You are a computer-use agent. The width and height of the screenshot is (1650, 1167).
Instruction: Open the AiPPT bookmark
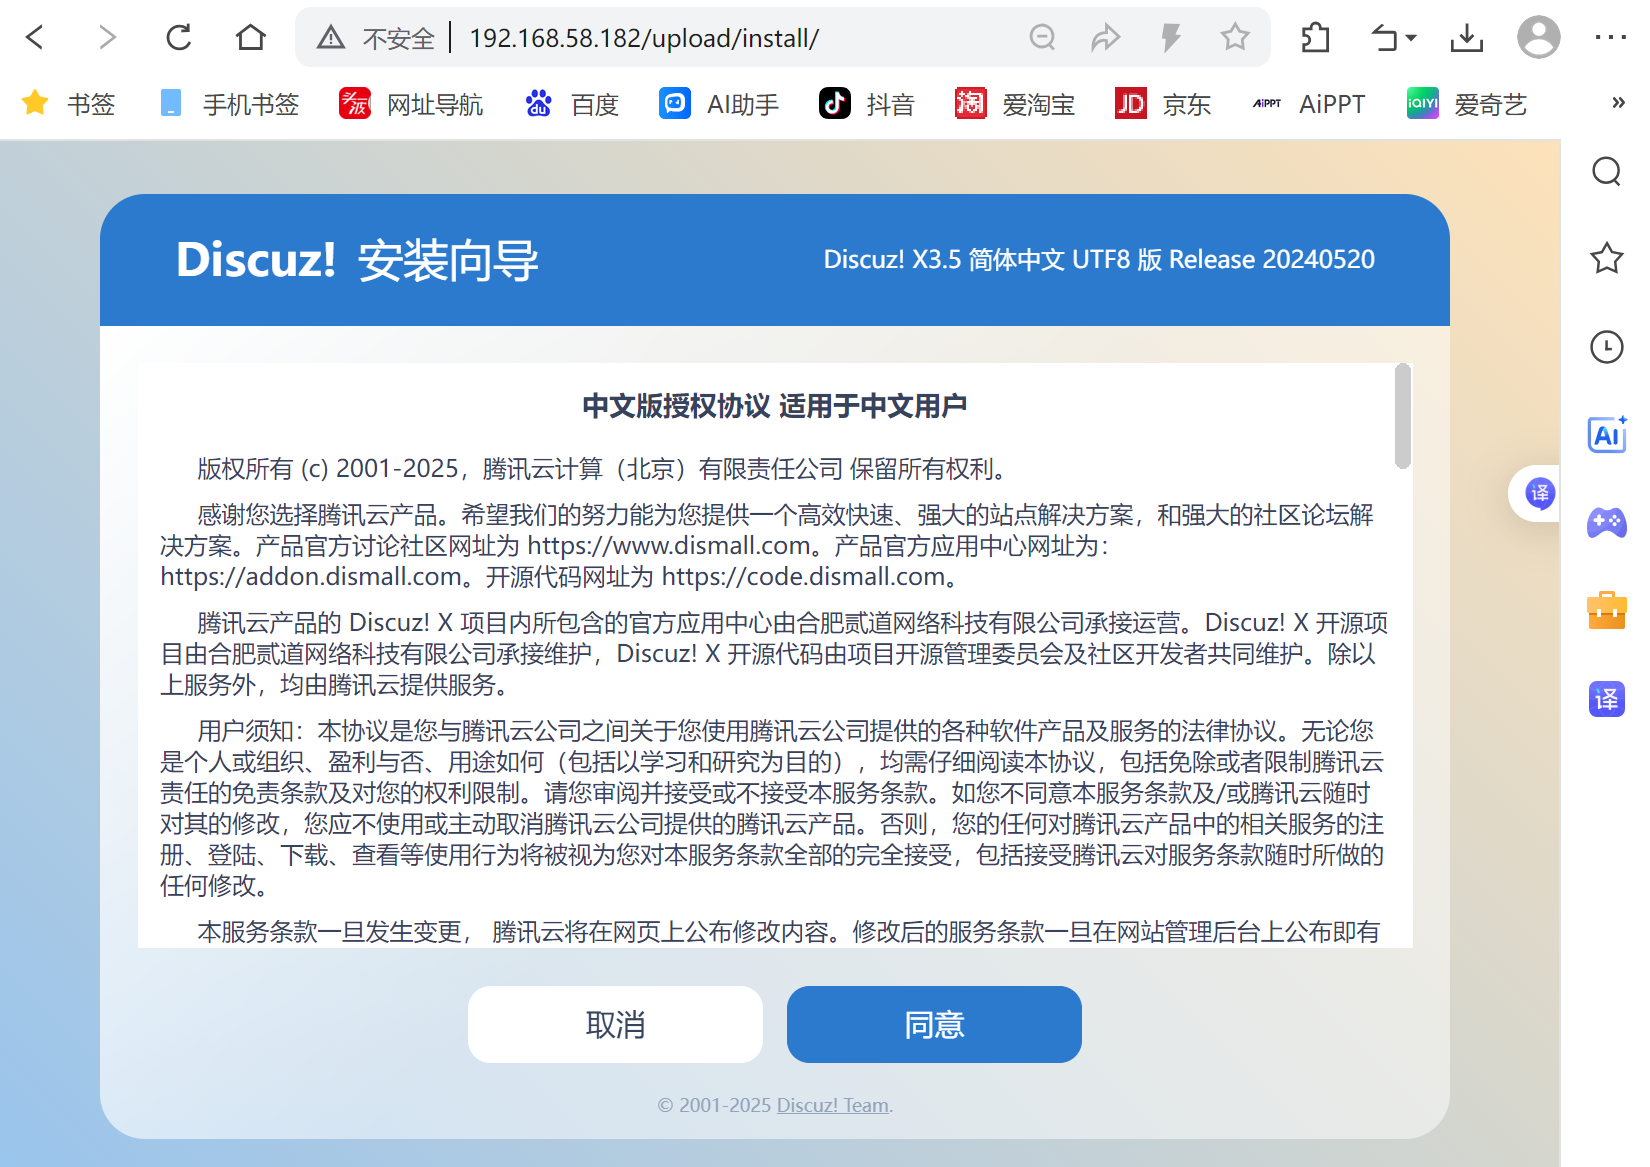coord(1308,104)
